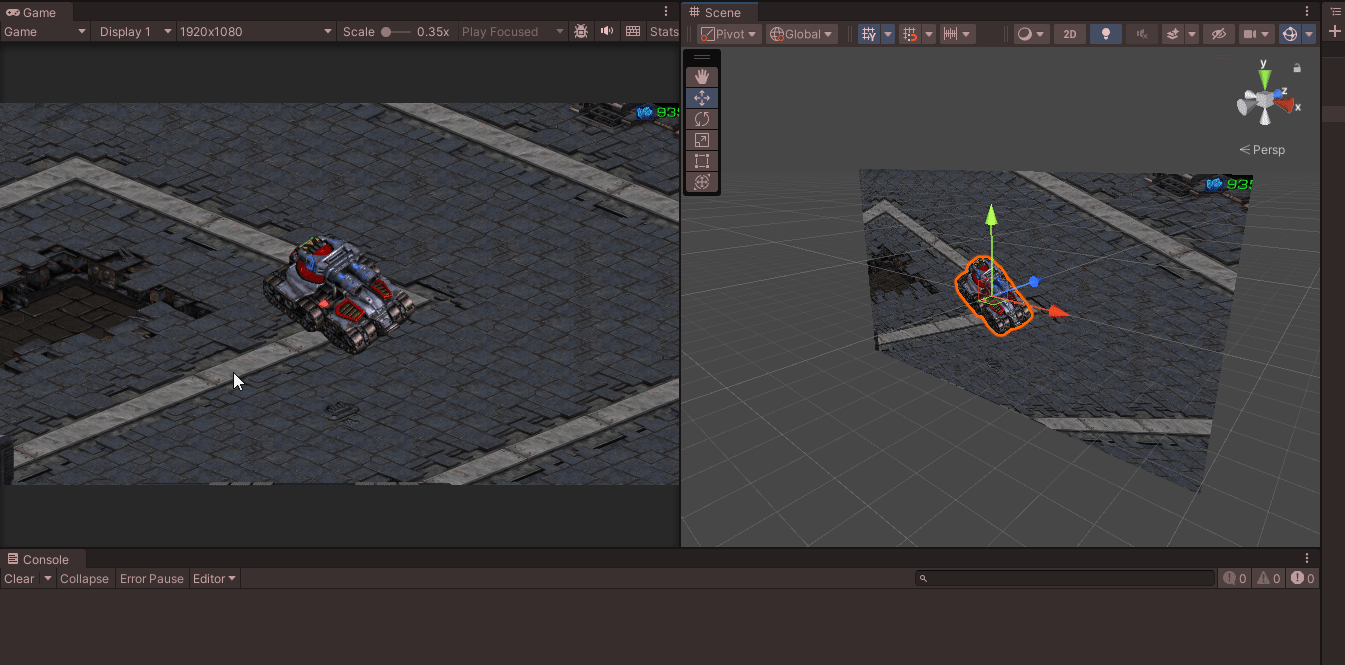Viewport: 1345px width, 665px height.
Task: Select the Transform tool
Action: (x=702, y=182)
